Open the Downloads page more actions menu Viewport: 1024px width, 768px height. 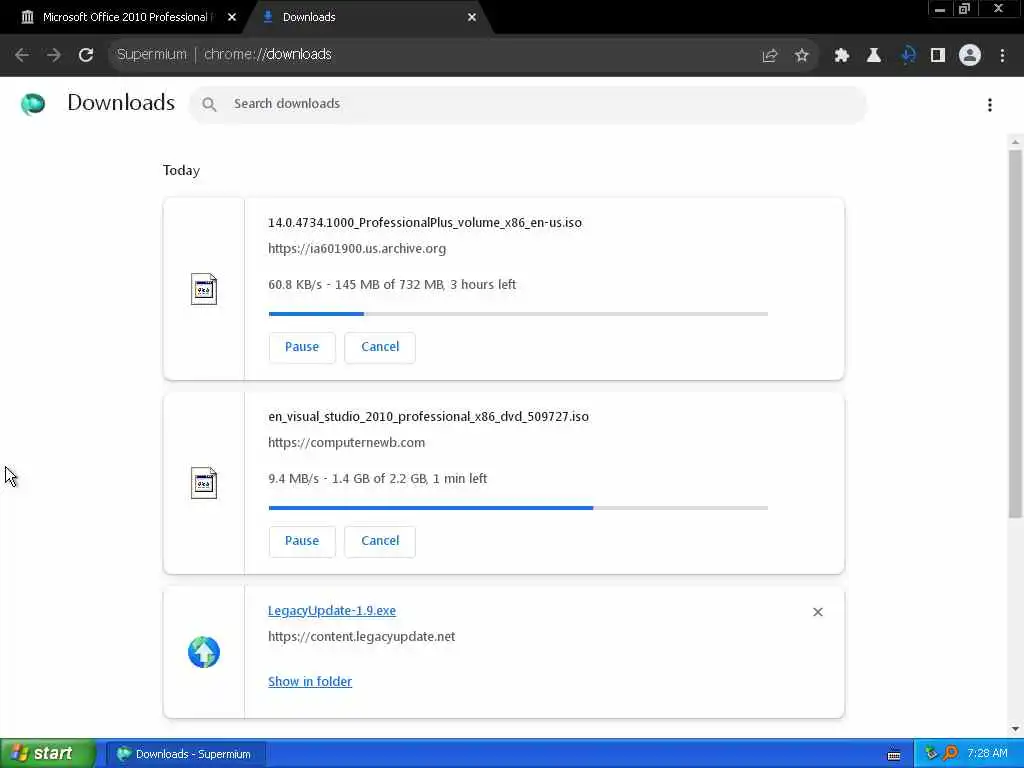(x=990, y=105)
